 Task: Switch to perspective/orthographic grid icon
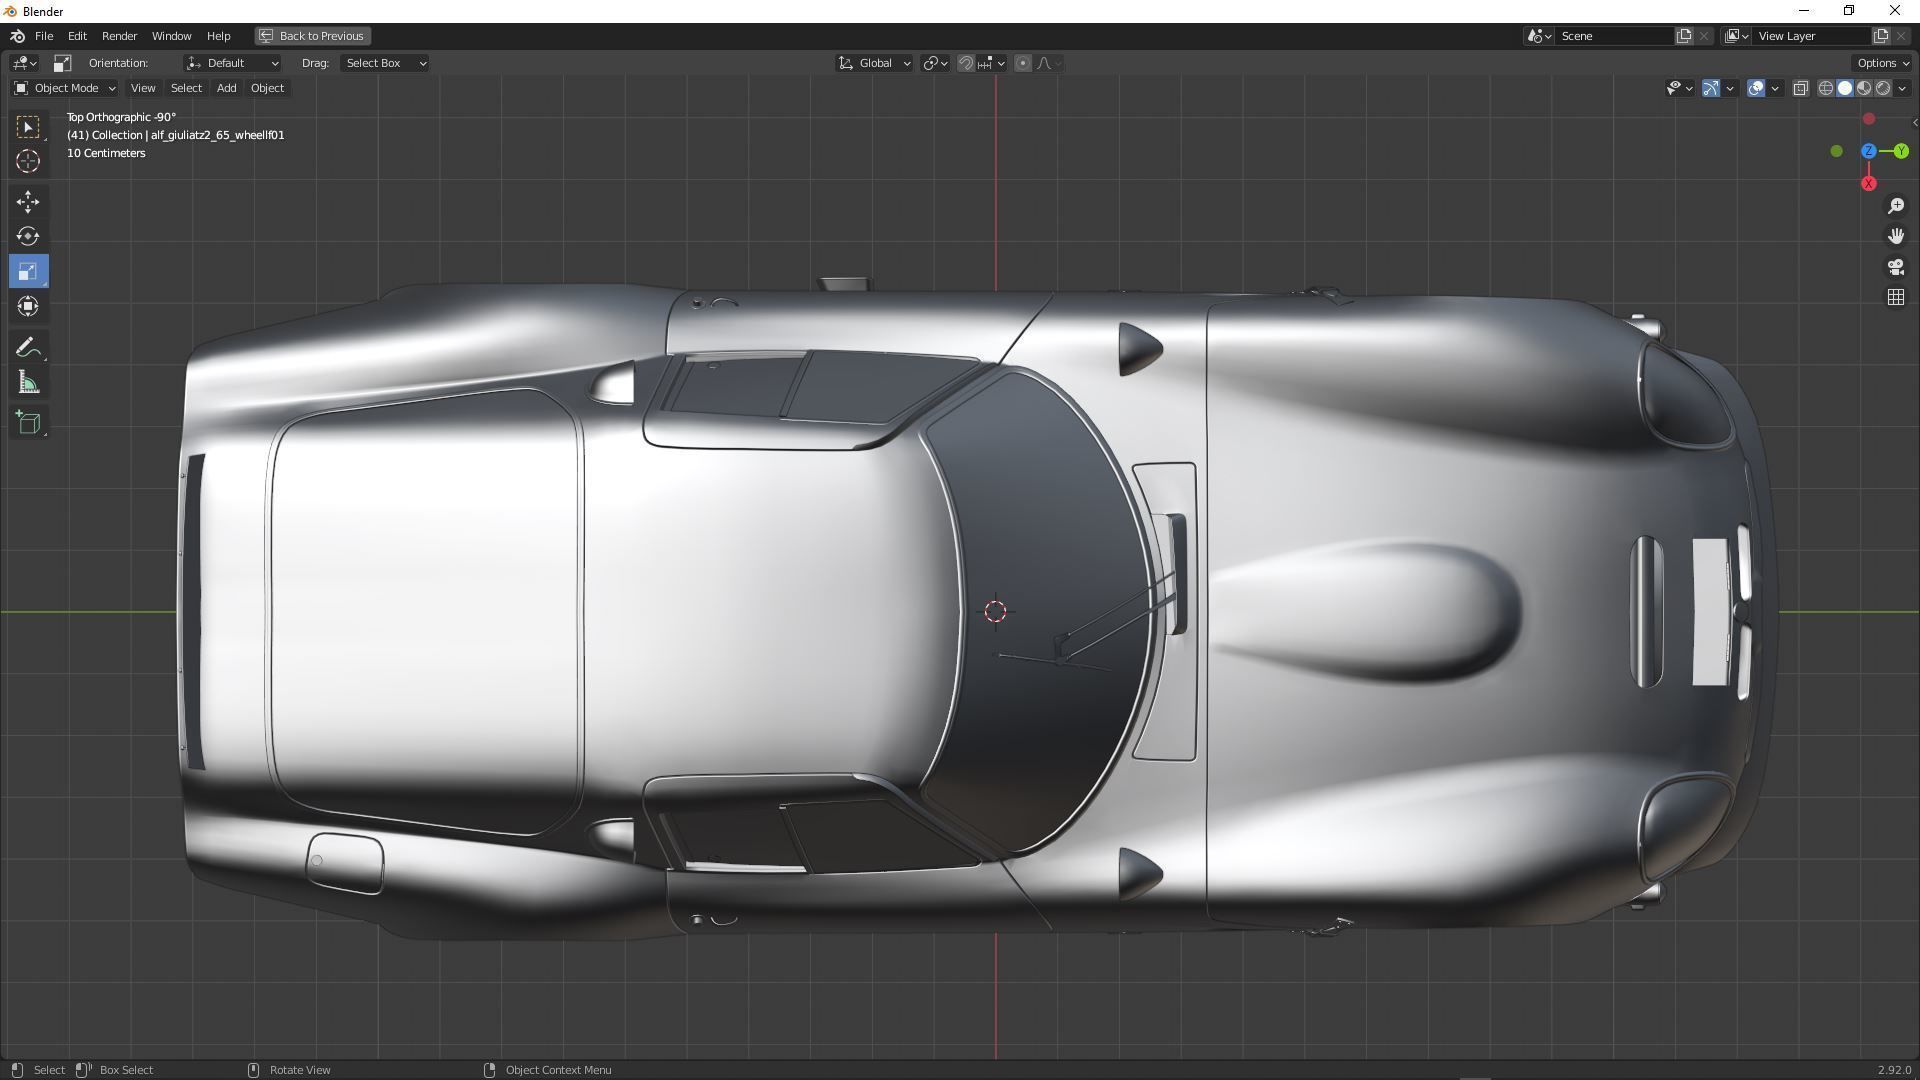(1895, 298)
